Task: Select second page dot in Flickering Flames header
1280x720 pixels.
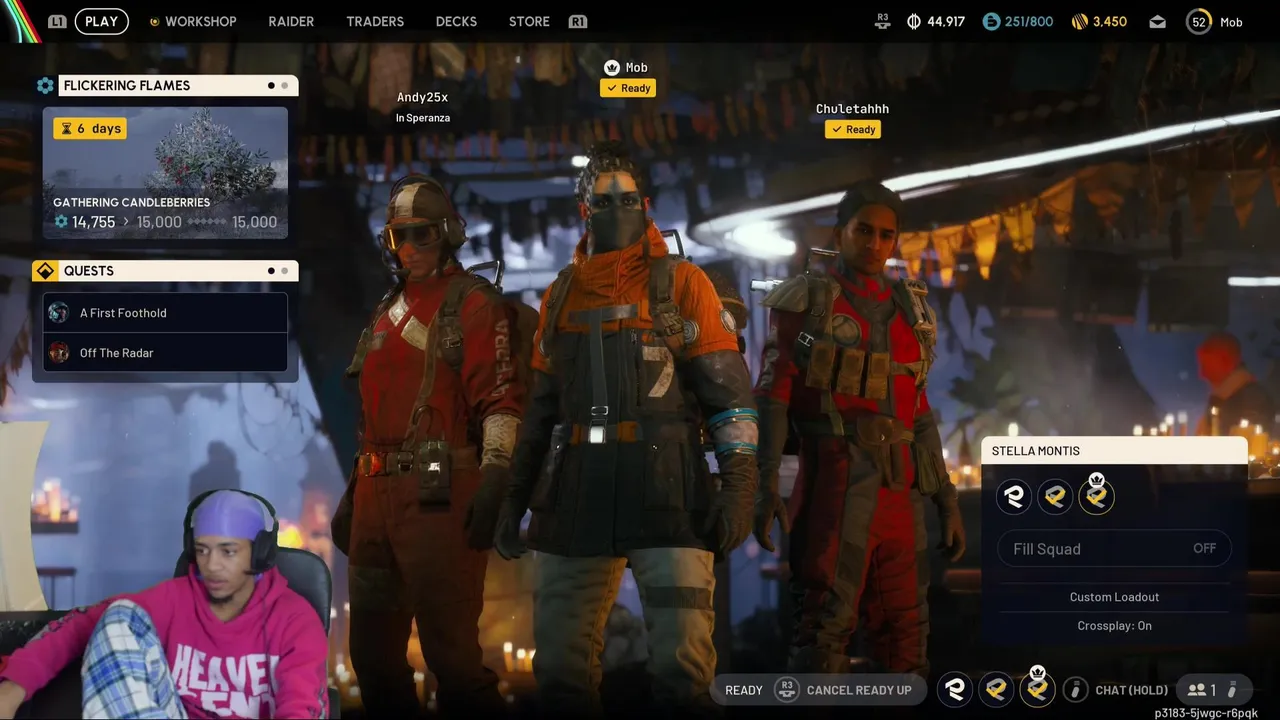Action: click(x=285, y=86)
